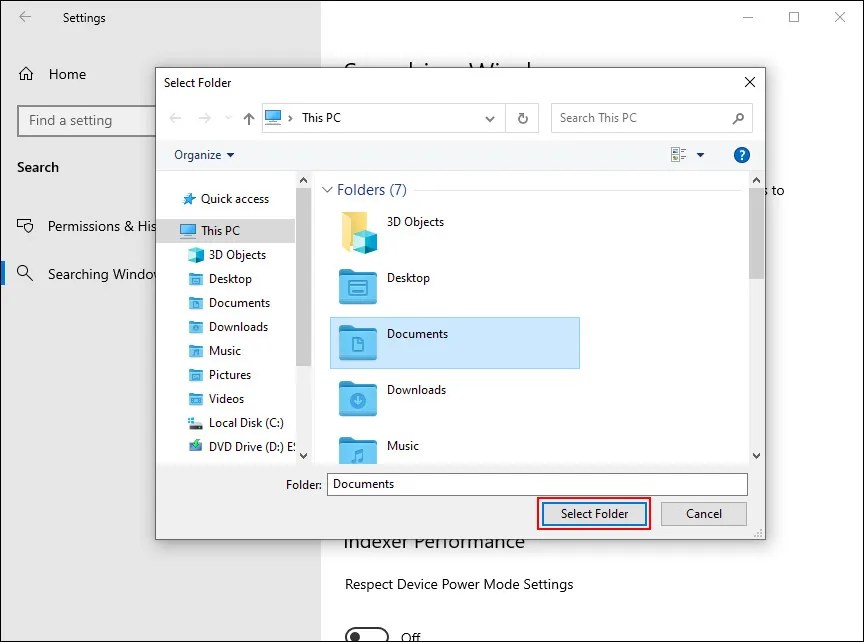Screen dimensions: 864x642
Task: Open the view options dropdown arrow
Action: [700, 155]
